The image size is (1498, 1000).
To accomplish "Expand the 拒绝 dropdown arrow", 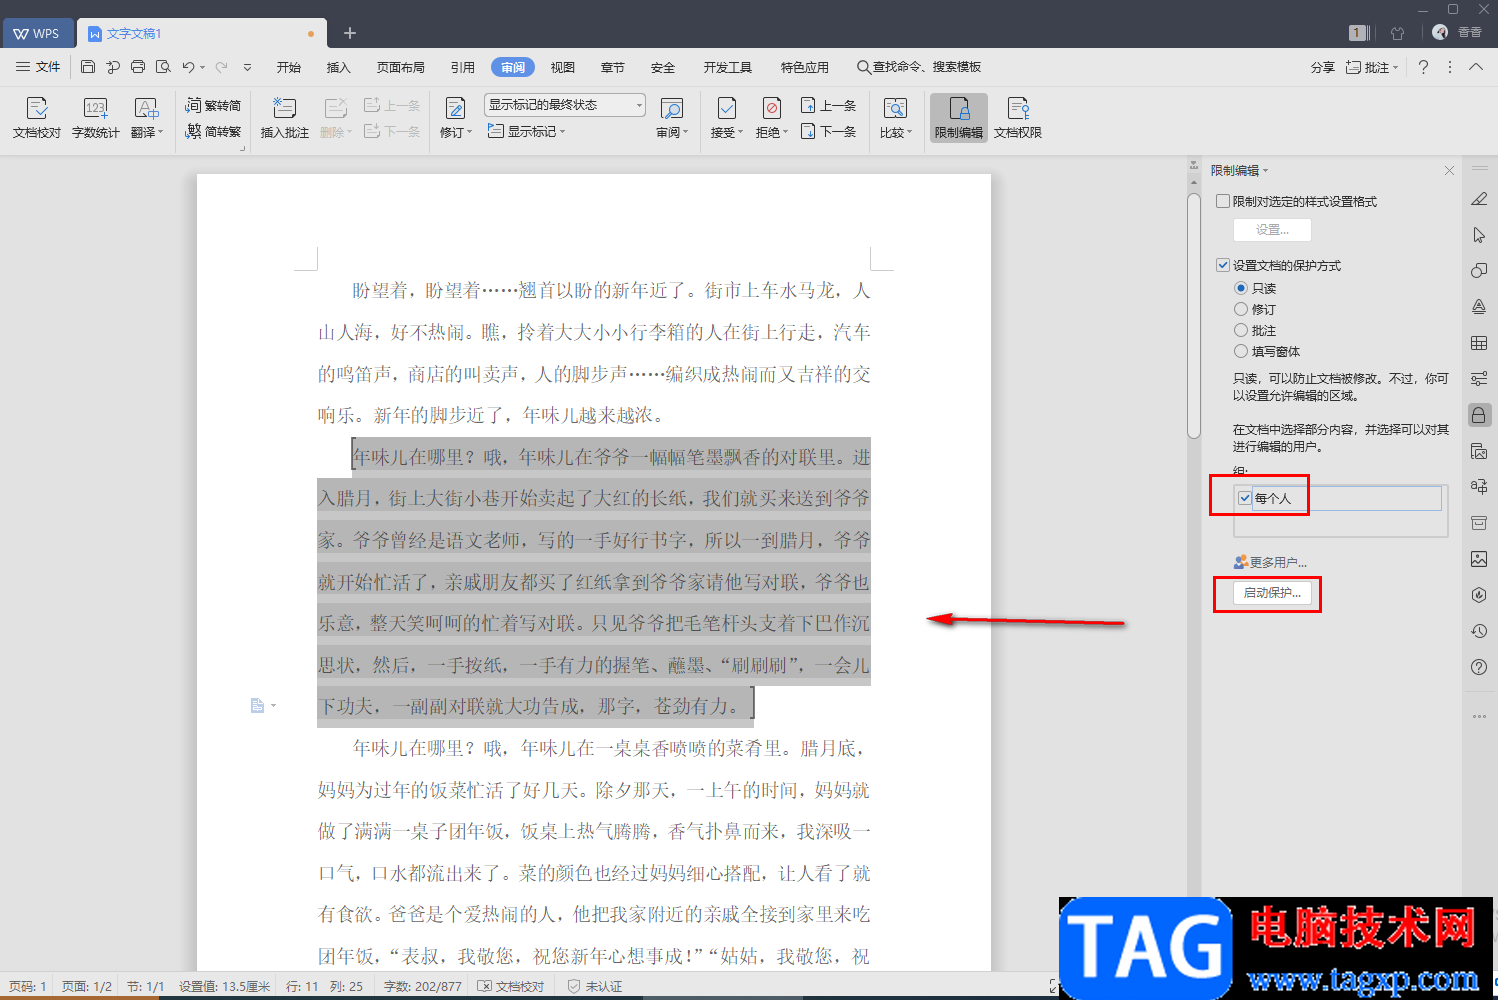I will 785,132.
